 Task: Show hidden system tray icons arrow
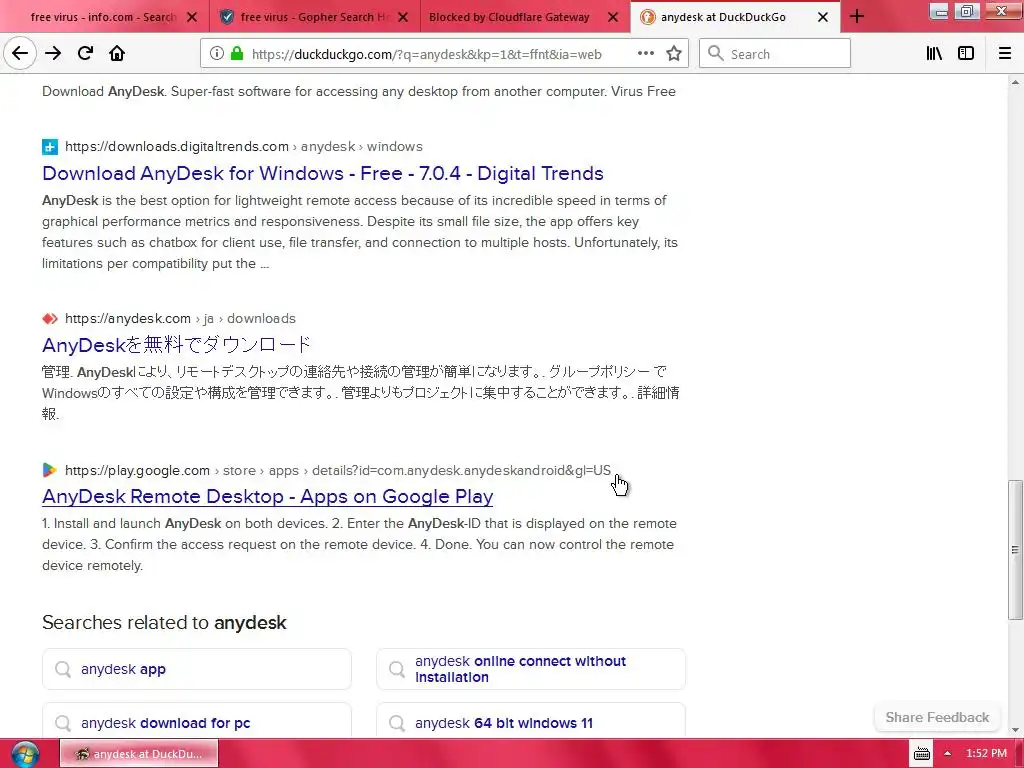947,754
